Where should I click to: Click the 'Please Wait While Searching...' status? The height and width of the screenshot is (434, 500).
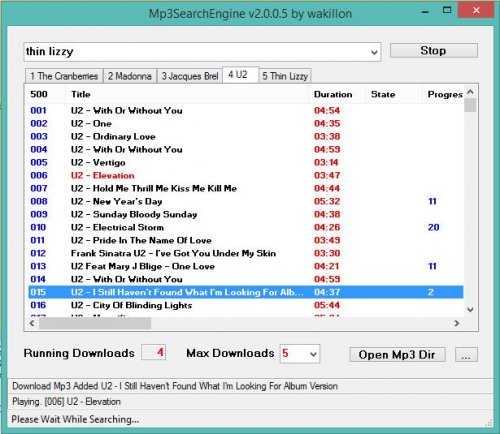[x=75, y=419]
